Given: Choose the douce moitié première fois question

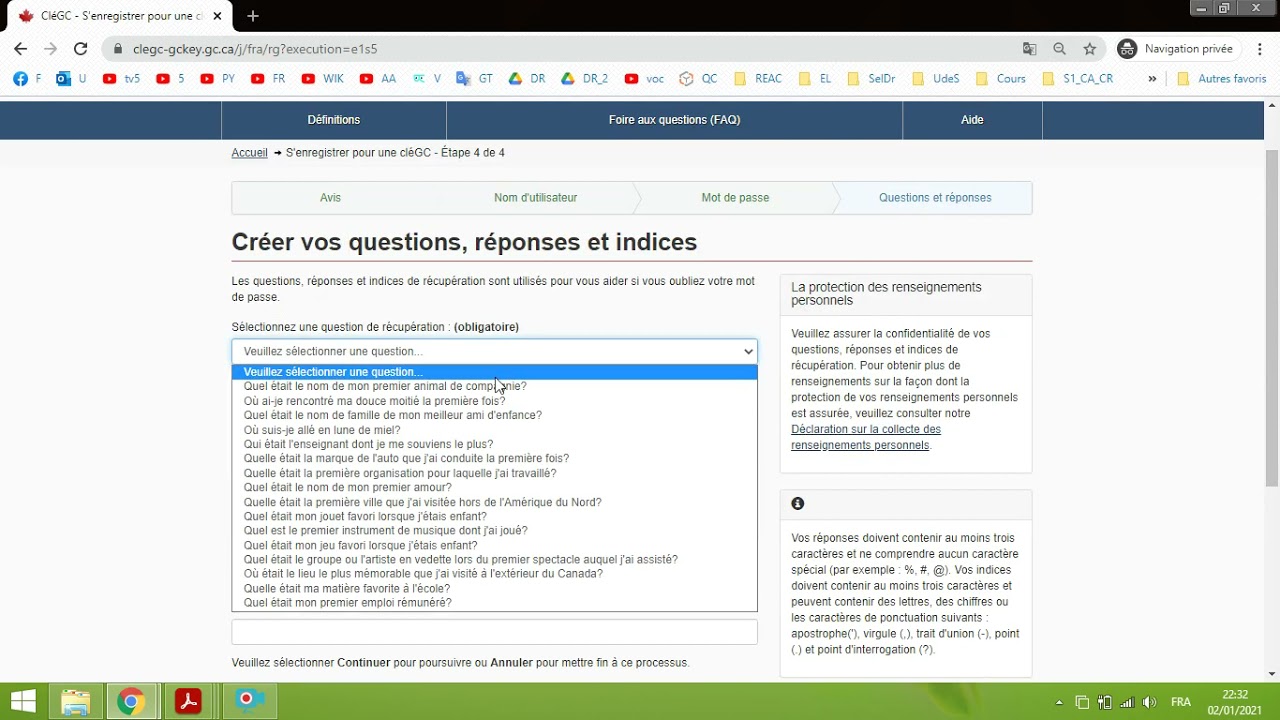Looking at the screenshot, I should [x=494, y=401].
